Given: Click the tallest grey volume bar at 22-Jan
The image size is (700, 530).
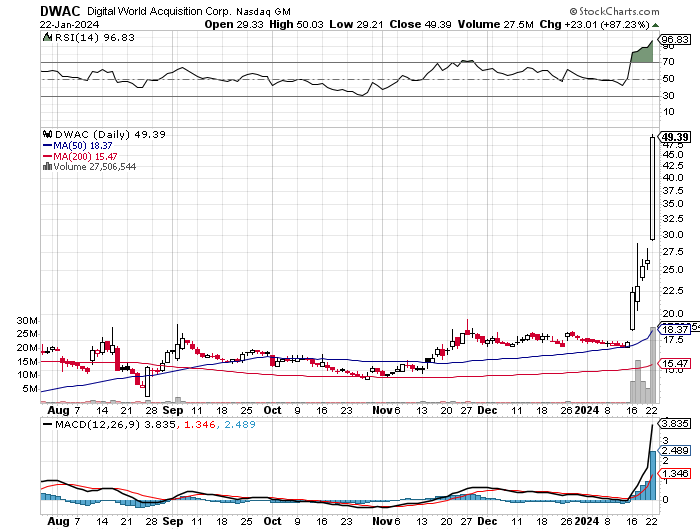Looking at the screenshot, I should pos(652,365).
